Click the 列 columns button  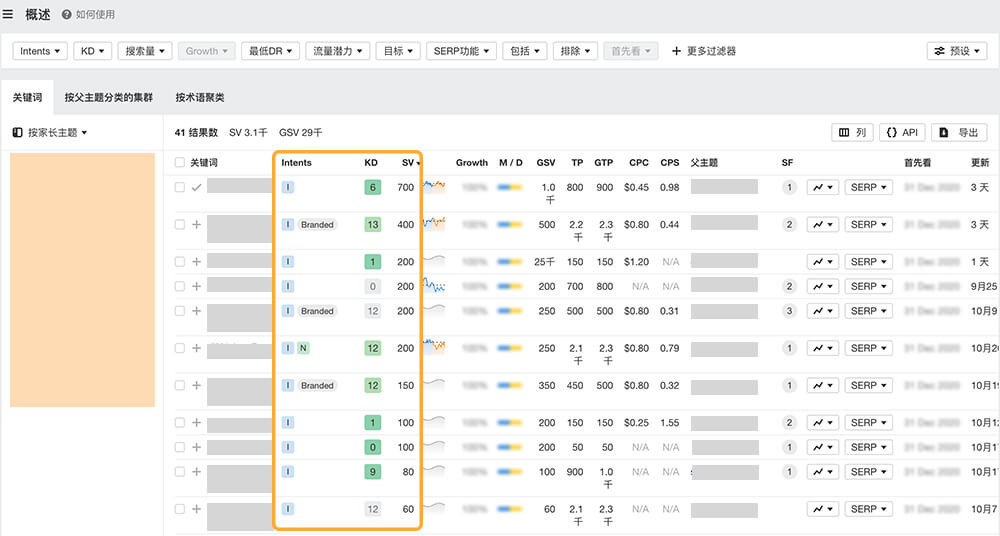click(x=853, y=132)
